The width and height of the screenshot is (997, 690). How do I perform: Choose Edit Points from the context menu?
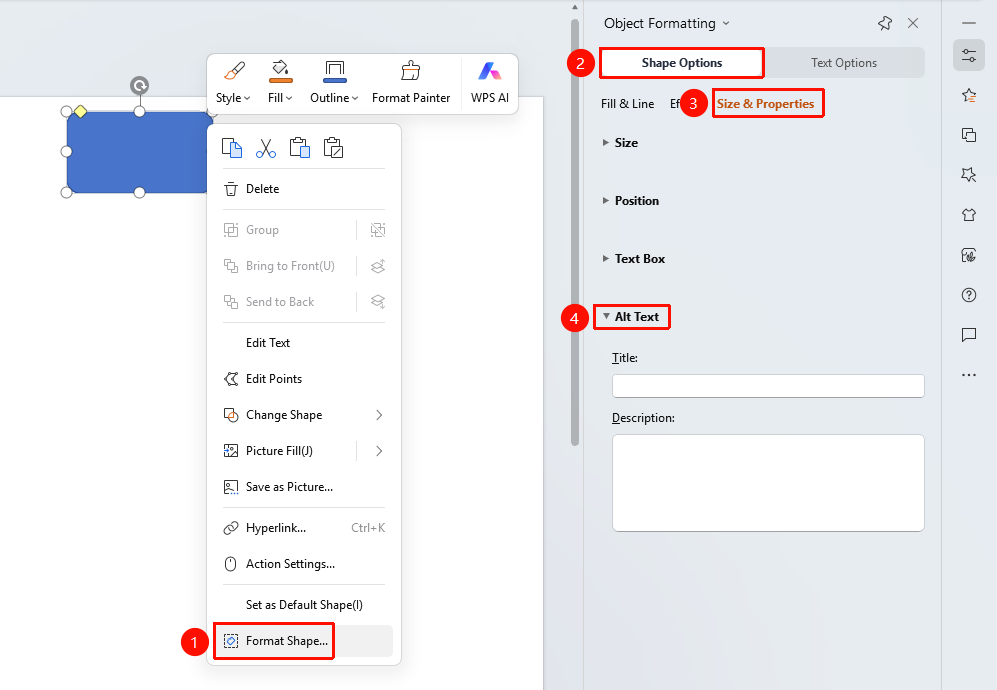(304, 379)
